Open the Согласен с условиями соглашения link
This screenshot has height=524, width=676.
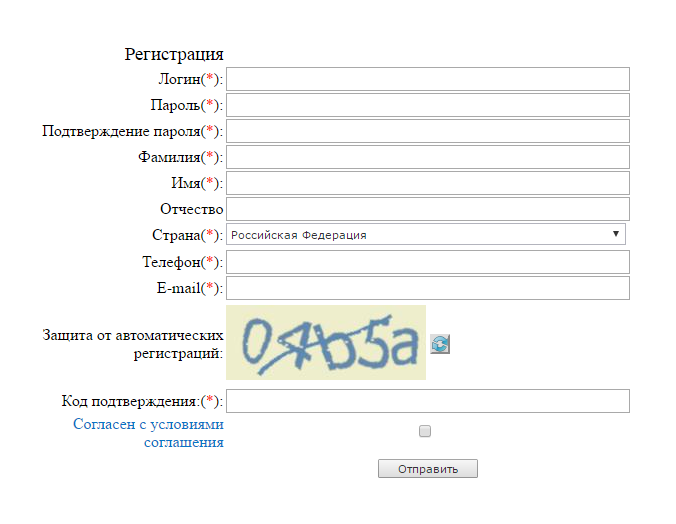point(148,433)
